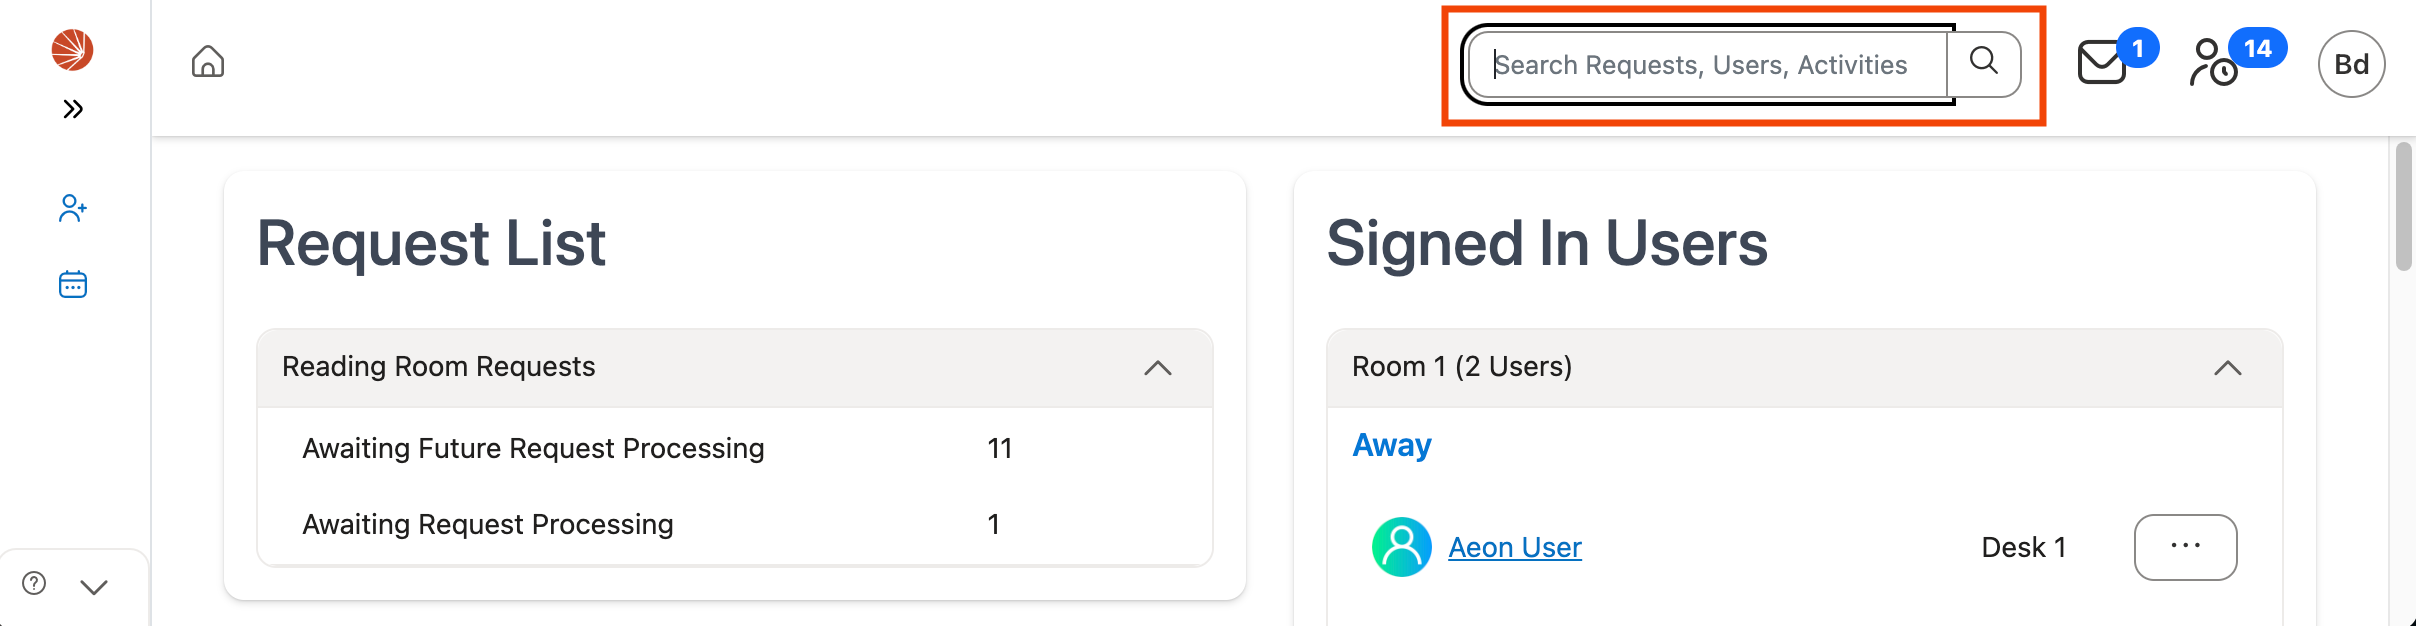
Task: Open the Bd user profile menu
Action: [x=2351, y=65]
